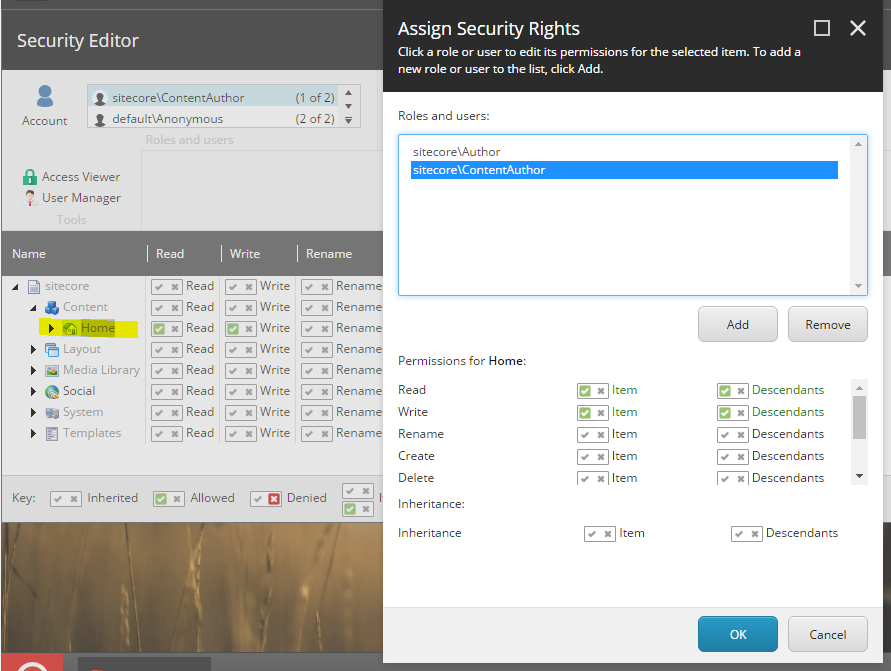Click the Layout item icon

[x=52, y=349]
